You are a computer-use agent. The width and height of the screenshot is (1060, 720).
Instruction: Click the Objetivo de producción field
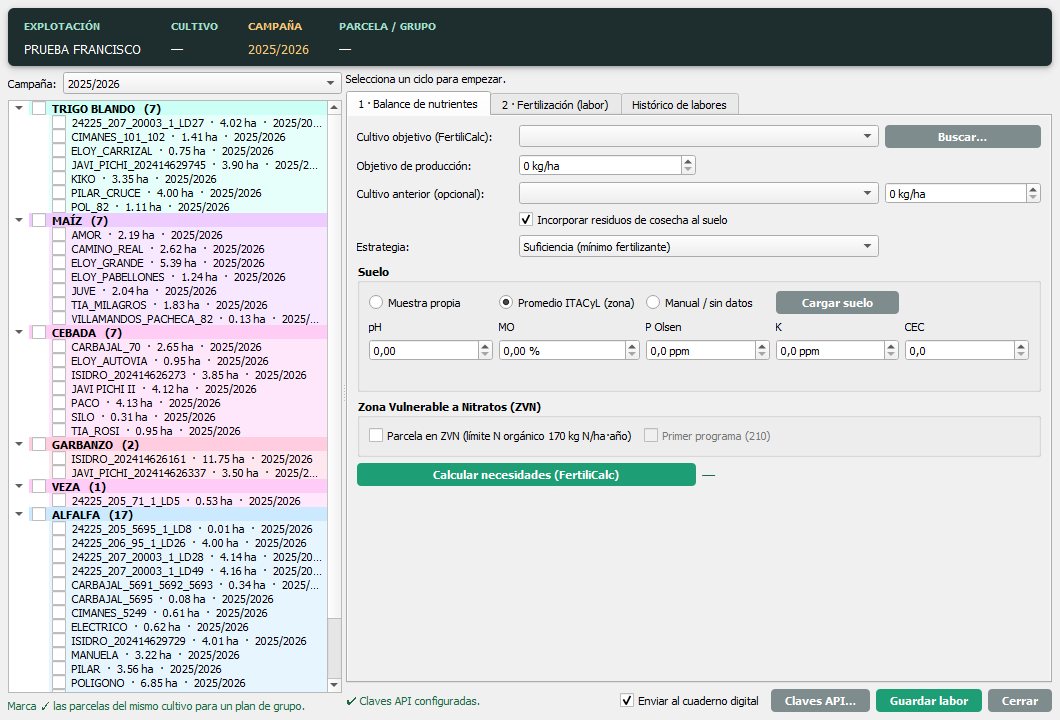tap(600, 166)
